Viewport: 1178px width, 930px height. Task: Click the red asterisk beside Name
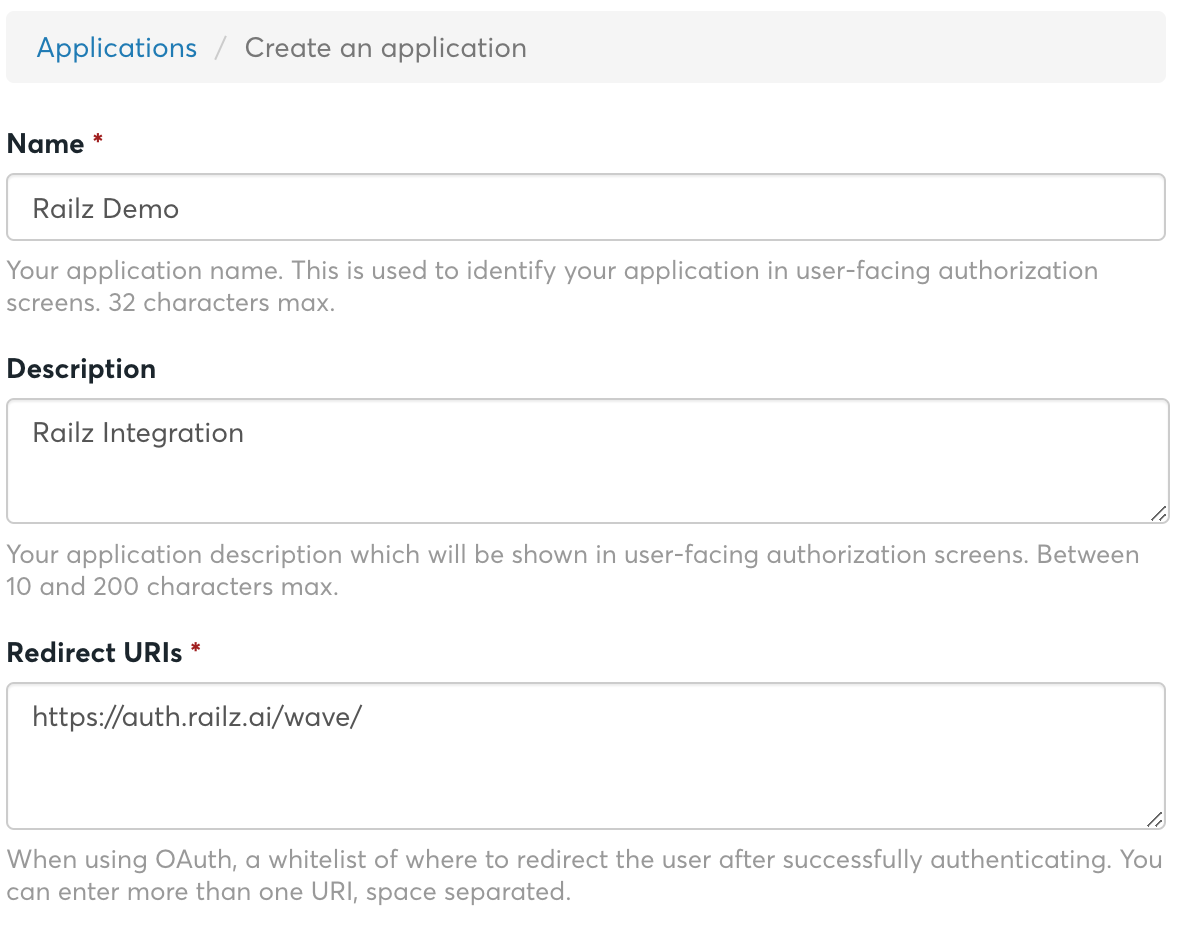coord(98,143)
